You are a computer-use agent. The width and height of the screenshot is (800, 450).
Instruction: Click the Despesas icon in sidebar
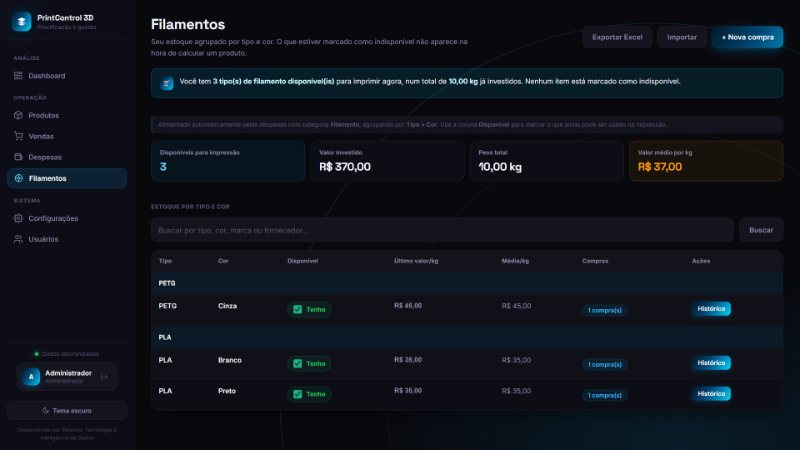18,157
